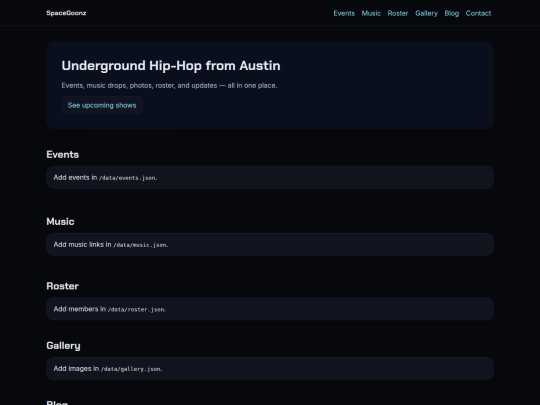Click the /data/events.json path text
This screenshot has width=540, height=405.
point(127,178)
